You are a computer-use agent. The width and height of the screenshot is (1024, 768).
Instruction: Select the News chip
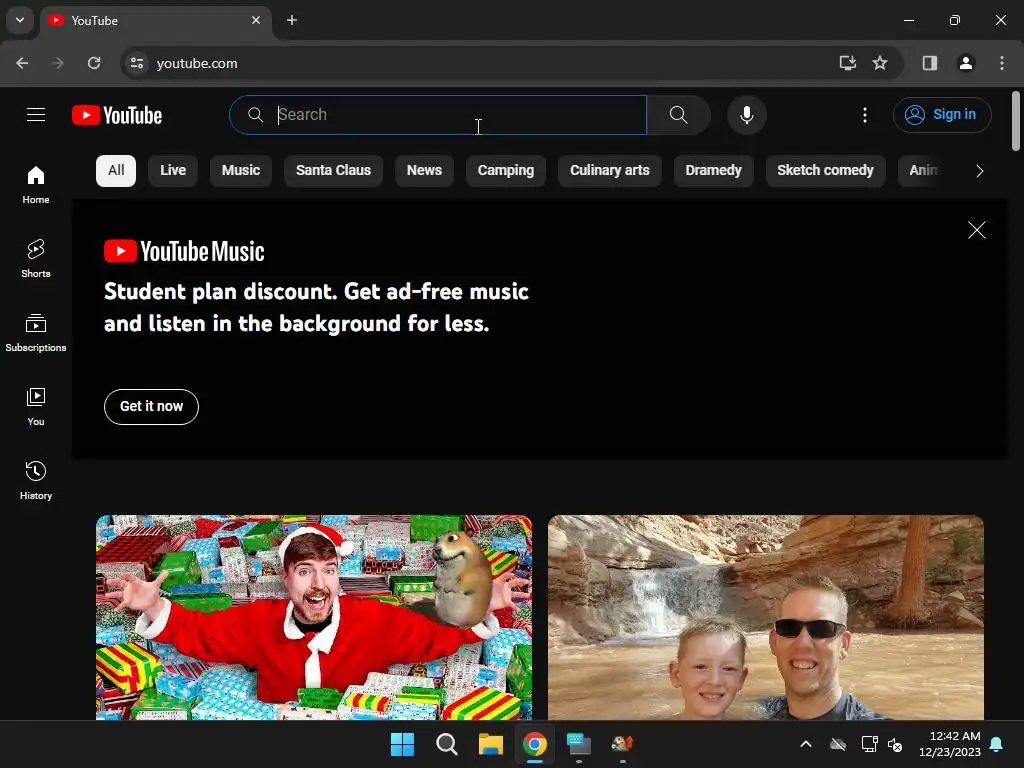click(x=424, y=171)
